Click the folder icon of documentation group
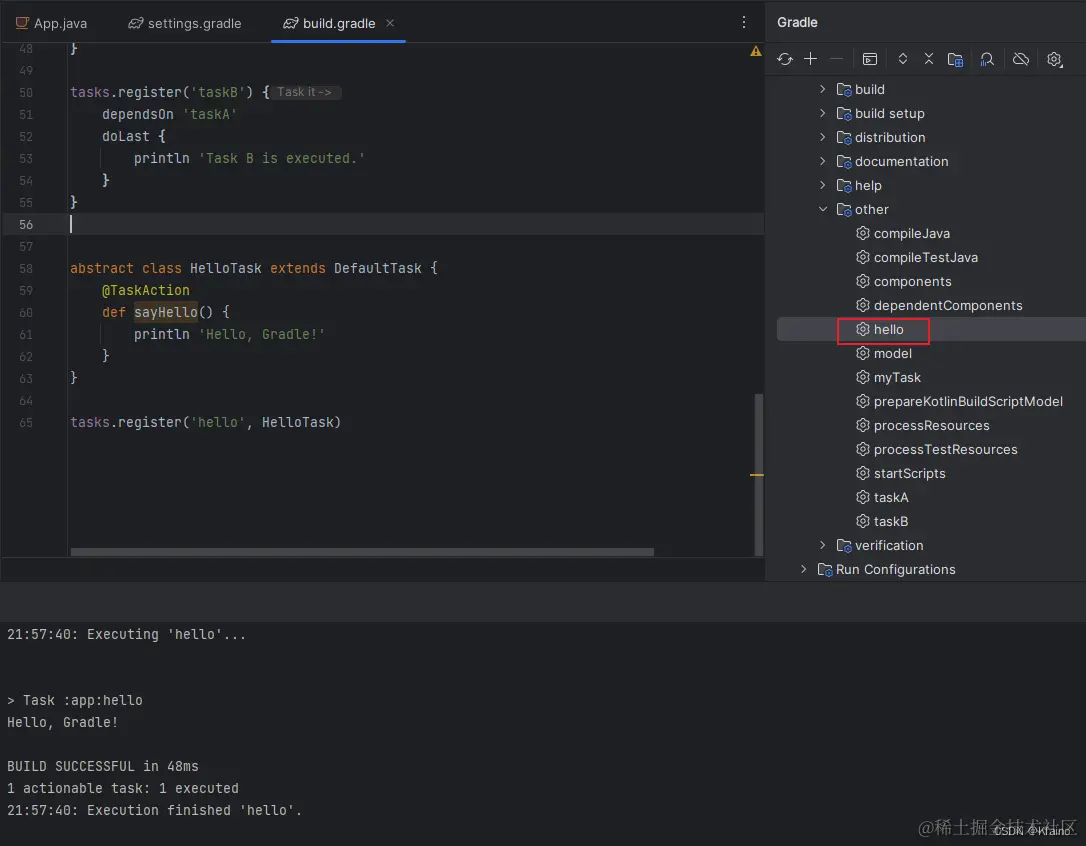 (x=844, y=161)
